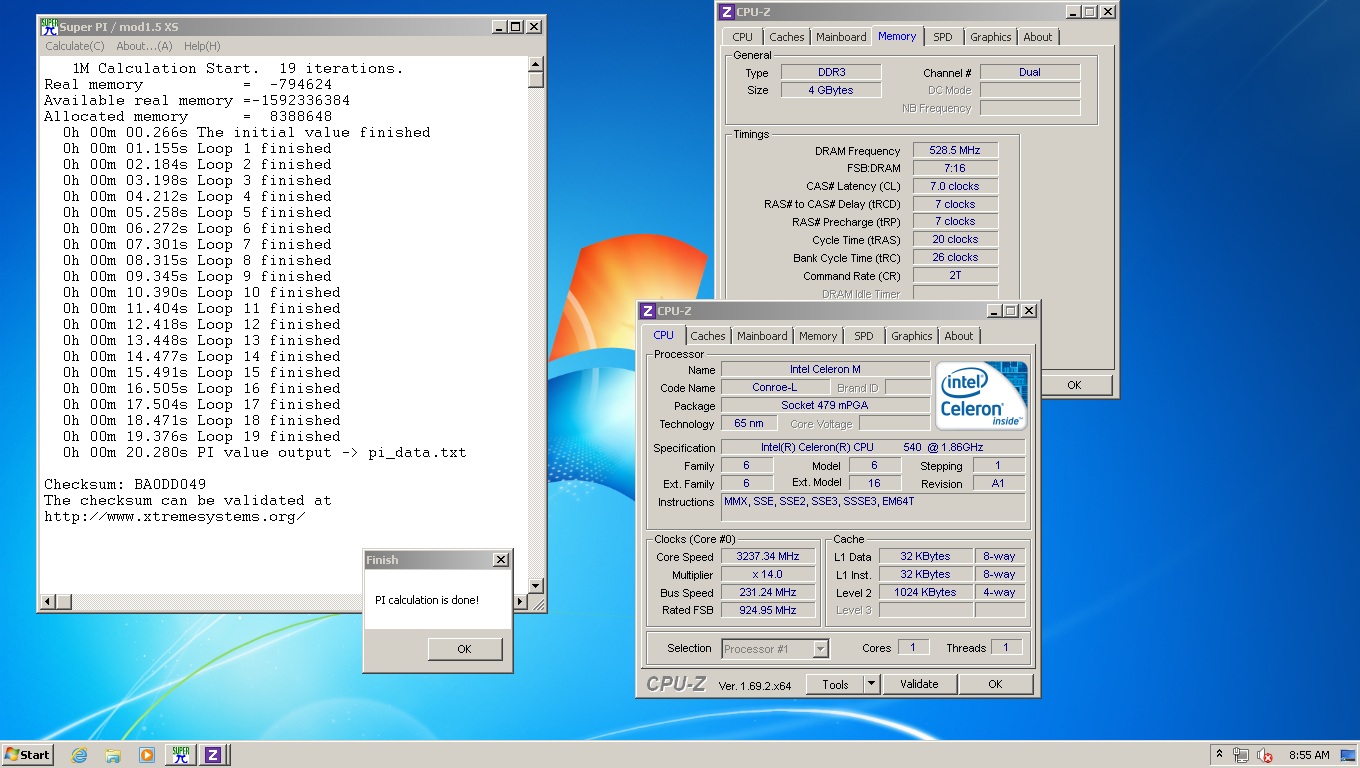Screen dimensions: 1360x768
Task: Click the memory Type DDR3 field
Action: (831, 72)
